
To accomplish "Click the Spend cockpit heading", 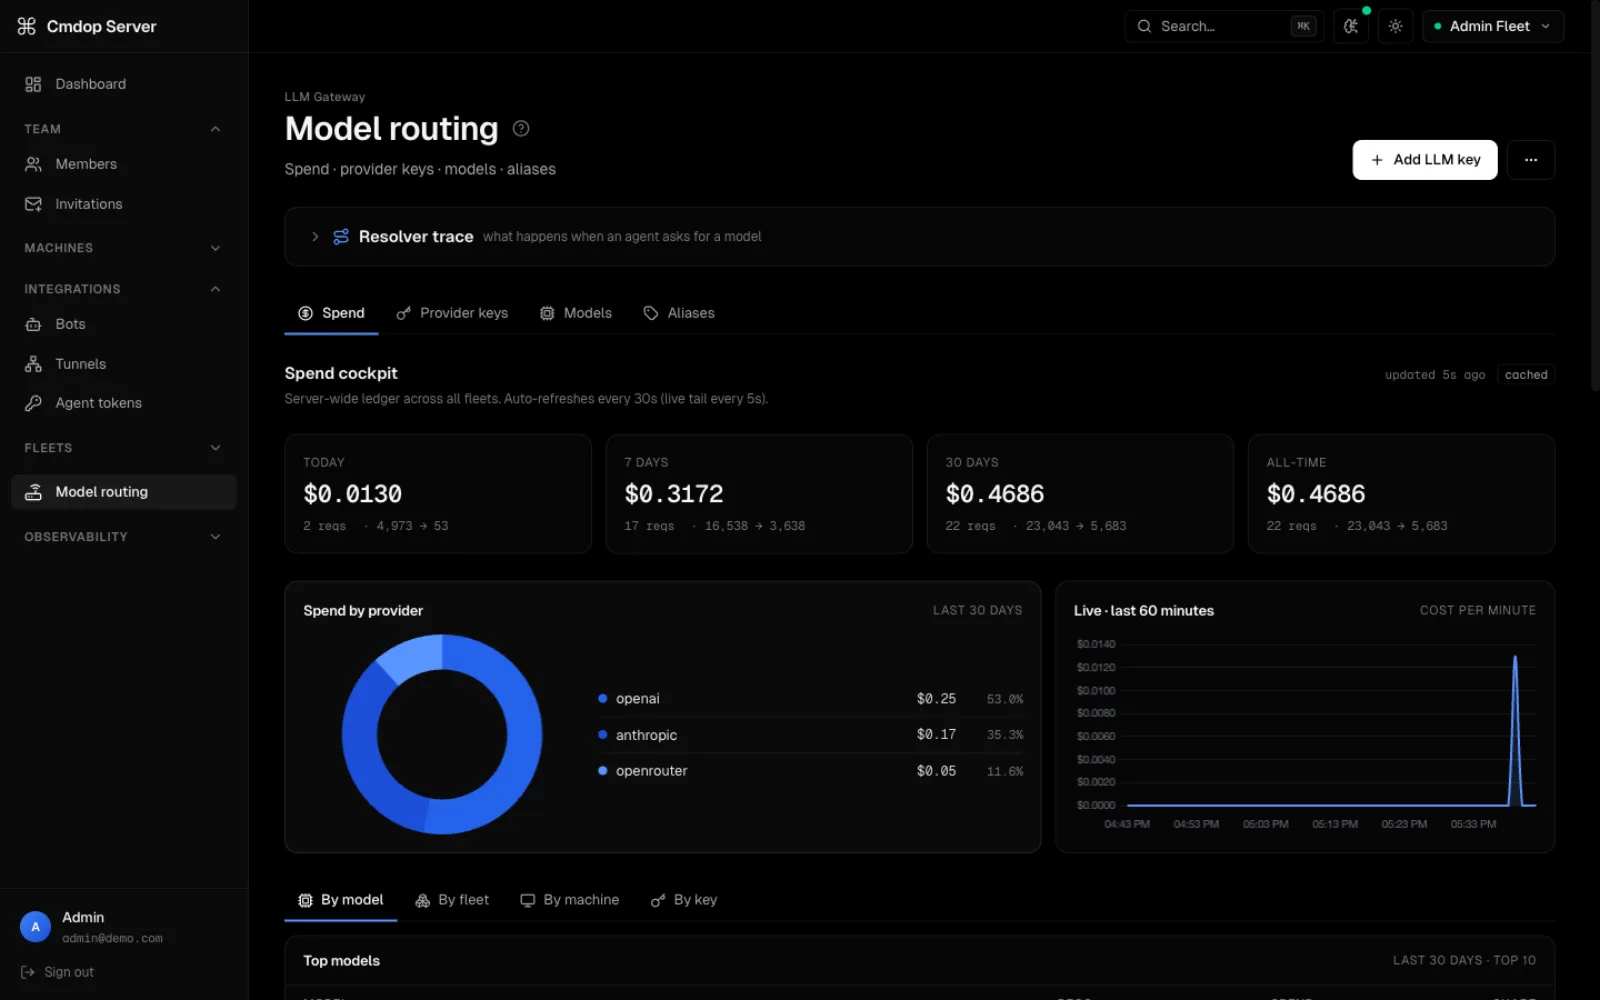I will tap(341, 373).
